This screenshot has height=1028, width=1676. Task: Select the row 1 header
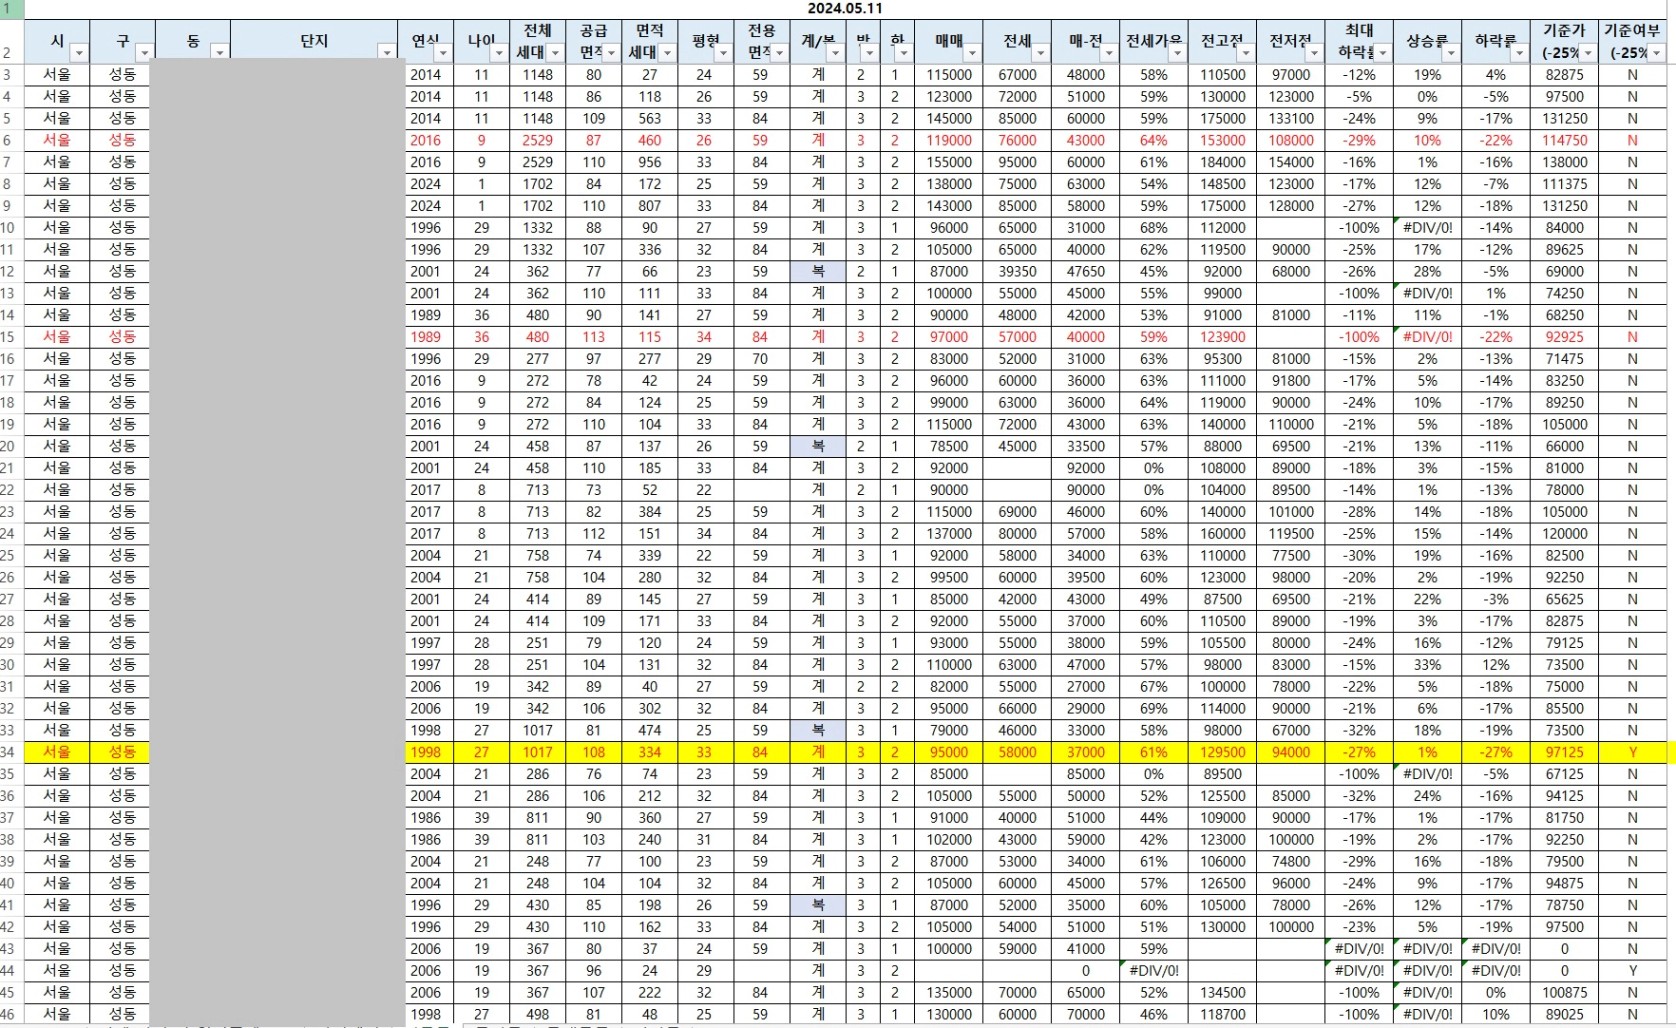[8, 9]
